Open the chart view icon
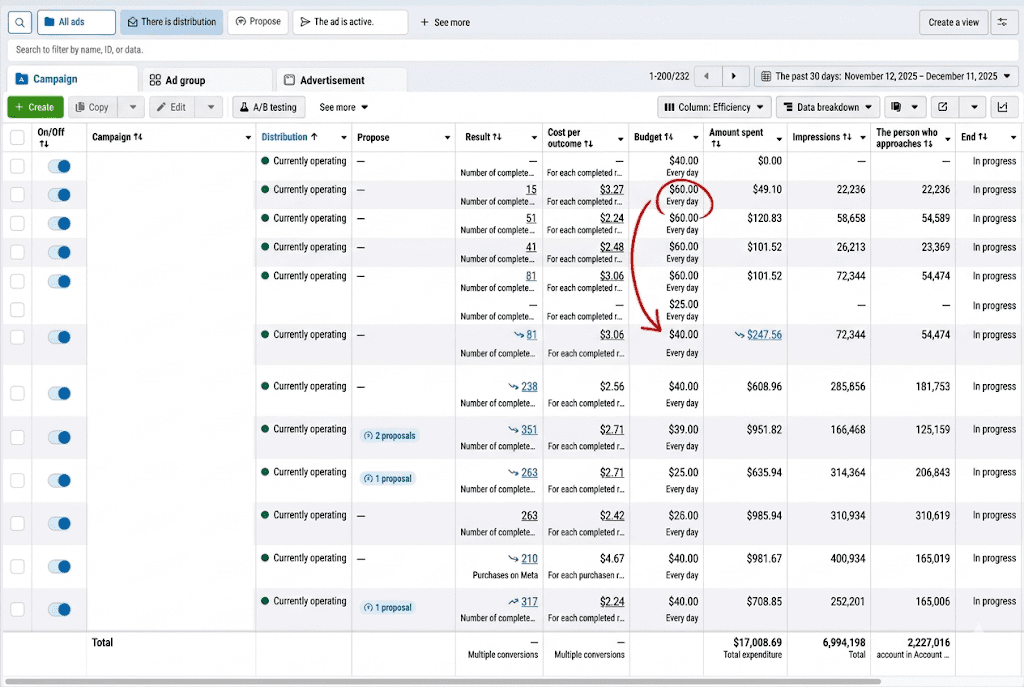The image size is (1024, 687). [x=1002, y=107]
